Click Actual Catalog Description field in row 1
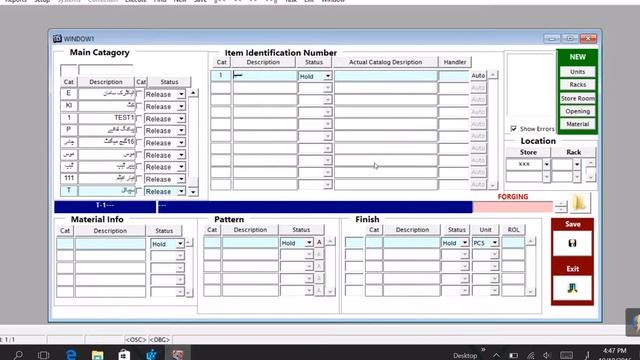 (386, 76)
